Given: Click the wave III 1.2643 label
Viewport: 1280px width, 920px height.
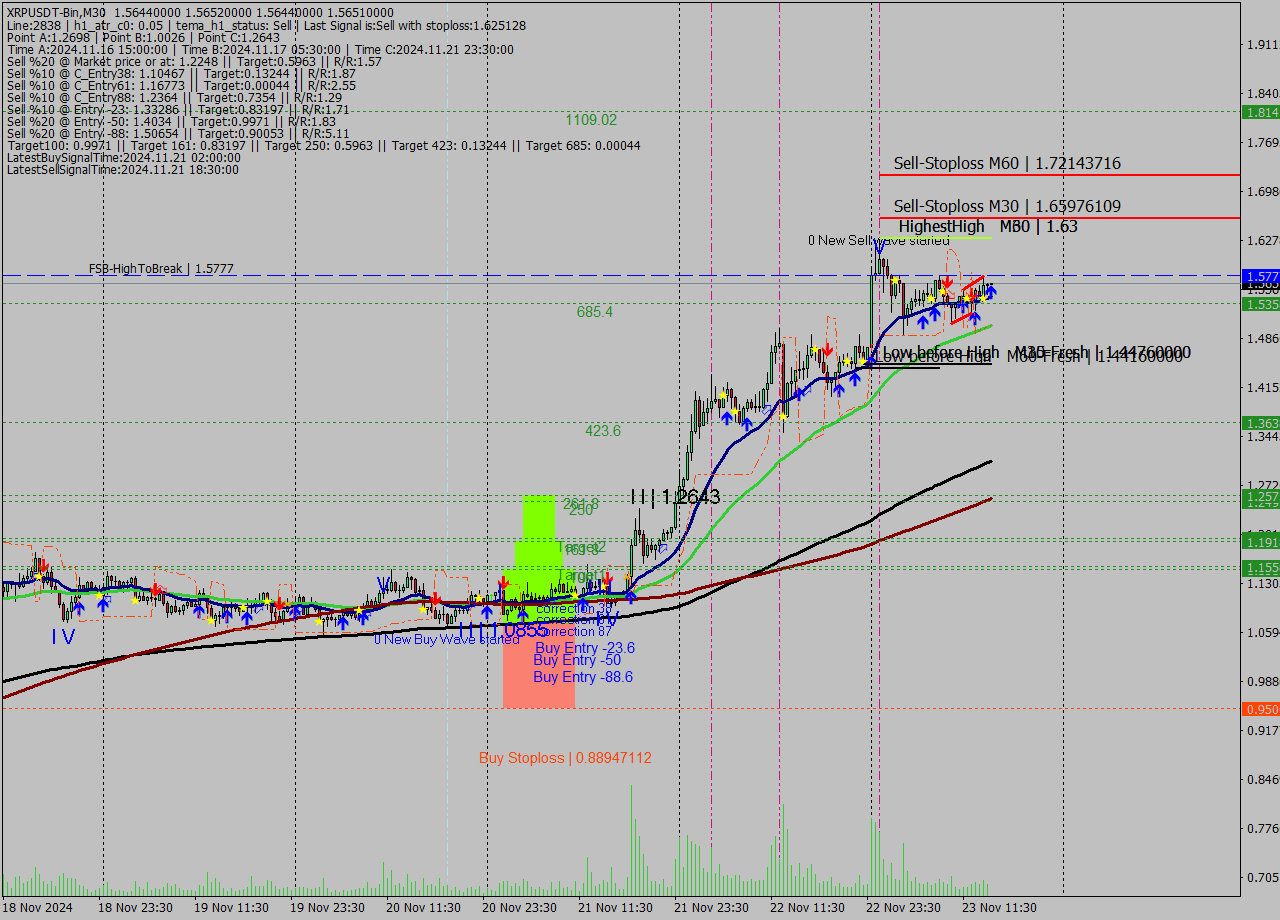Looking at the screenshot, I should pos(675,497).
